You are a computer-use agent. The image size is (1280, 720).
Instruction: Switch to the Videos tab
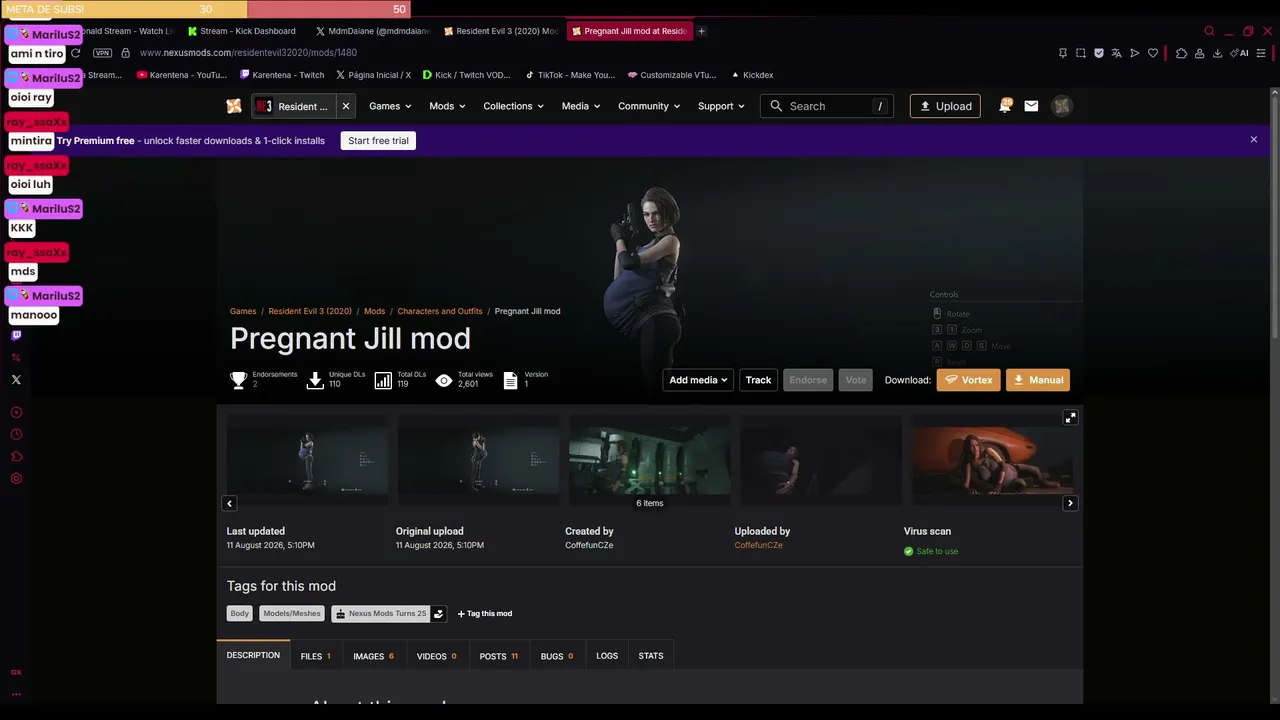[437, 656]
